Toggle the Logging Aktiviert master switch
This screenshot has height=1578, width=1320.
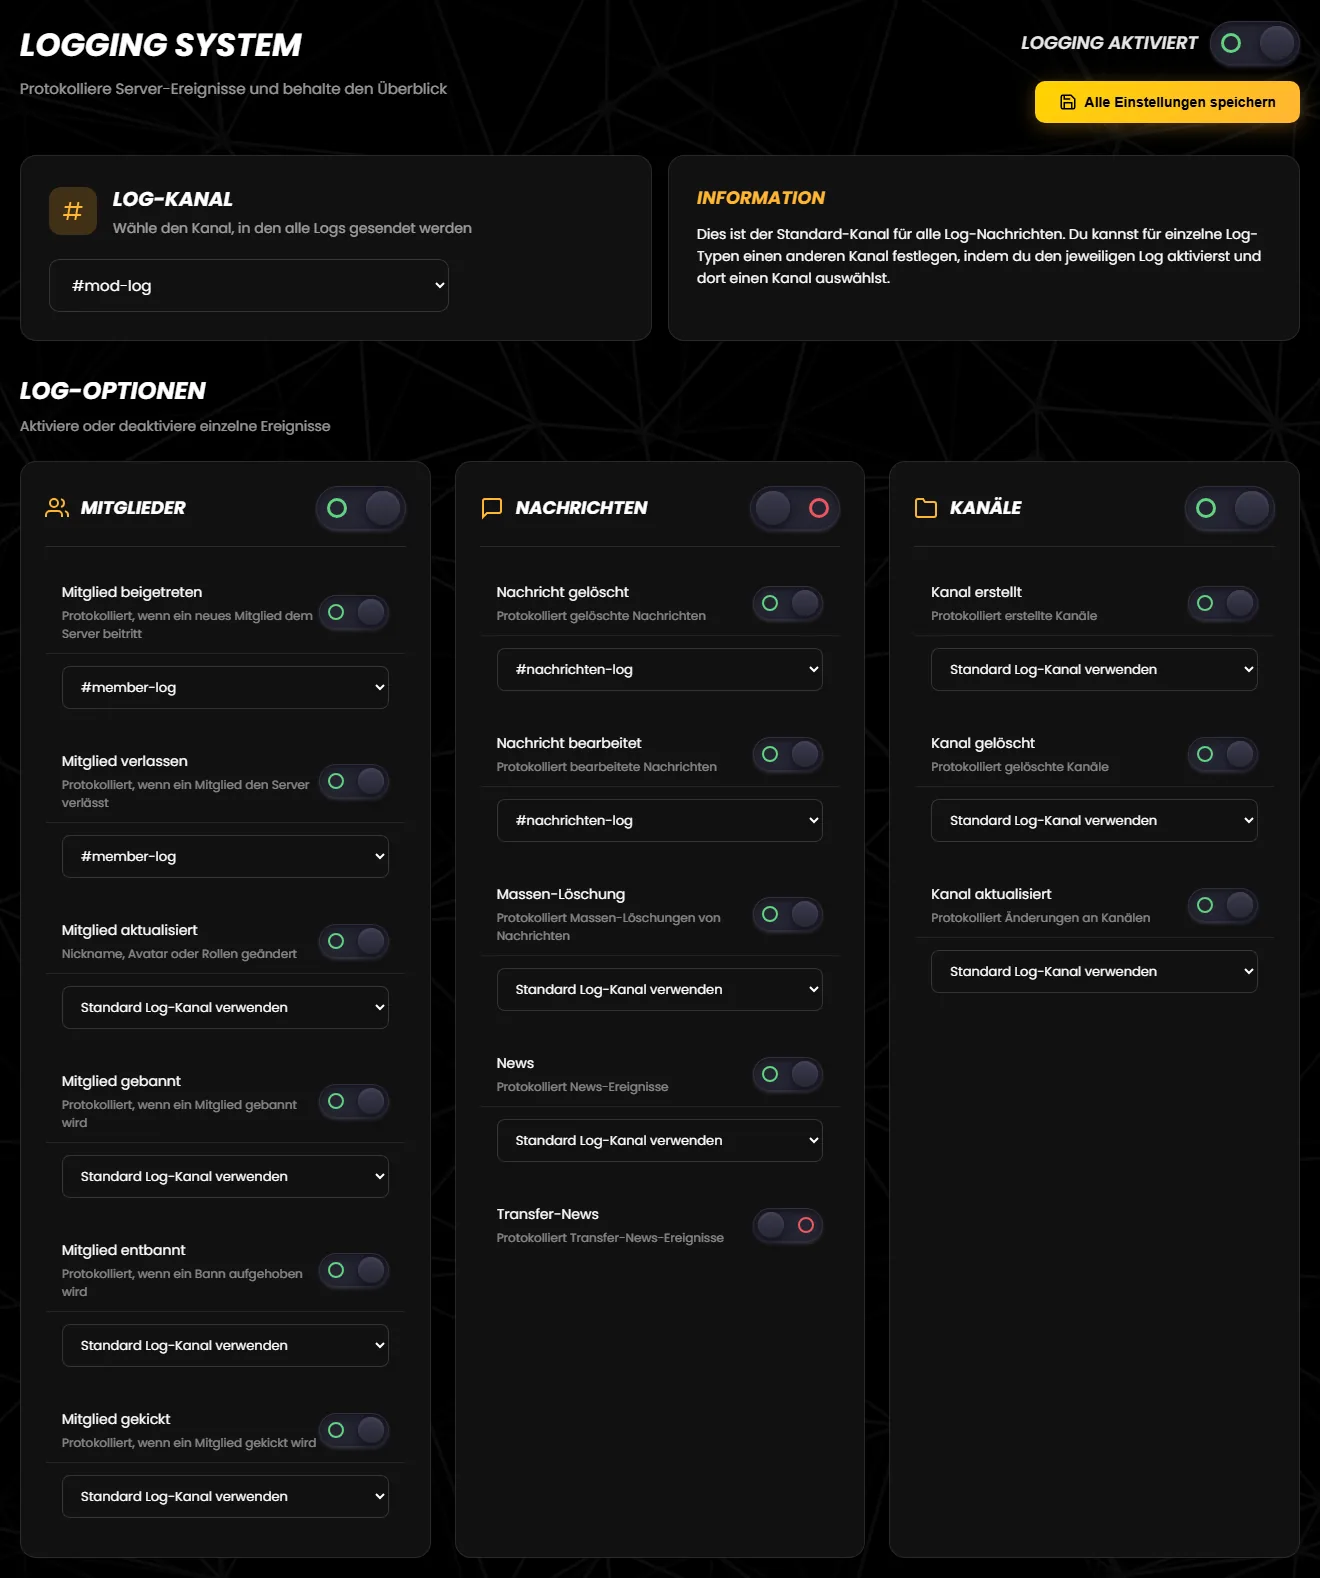pos(1255,44)
